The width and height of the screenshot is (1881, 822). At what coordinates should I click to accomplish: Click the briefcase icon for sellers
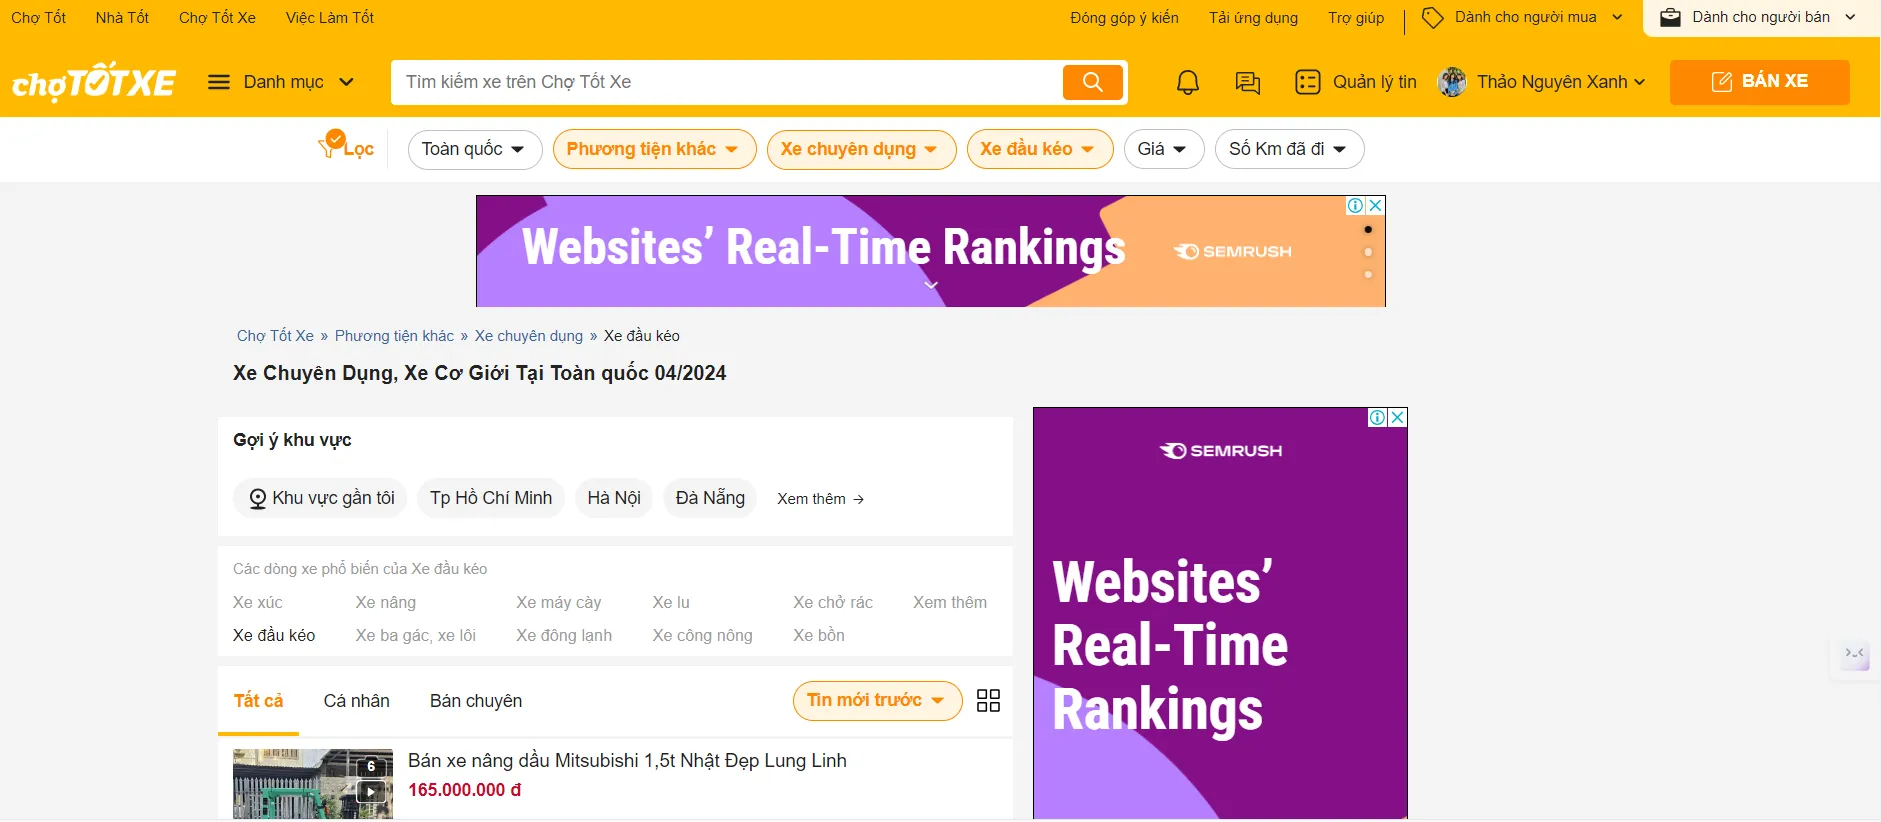click(1670, 17)
